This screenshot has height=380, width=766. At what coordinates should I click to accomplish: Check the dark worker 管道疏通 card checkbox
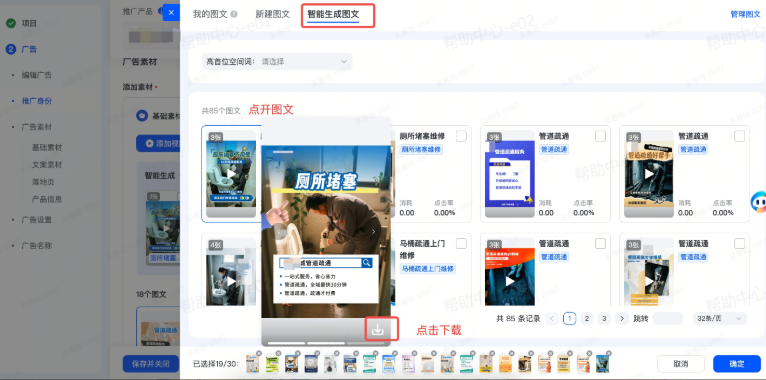740,136
